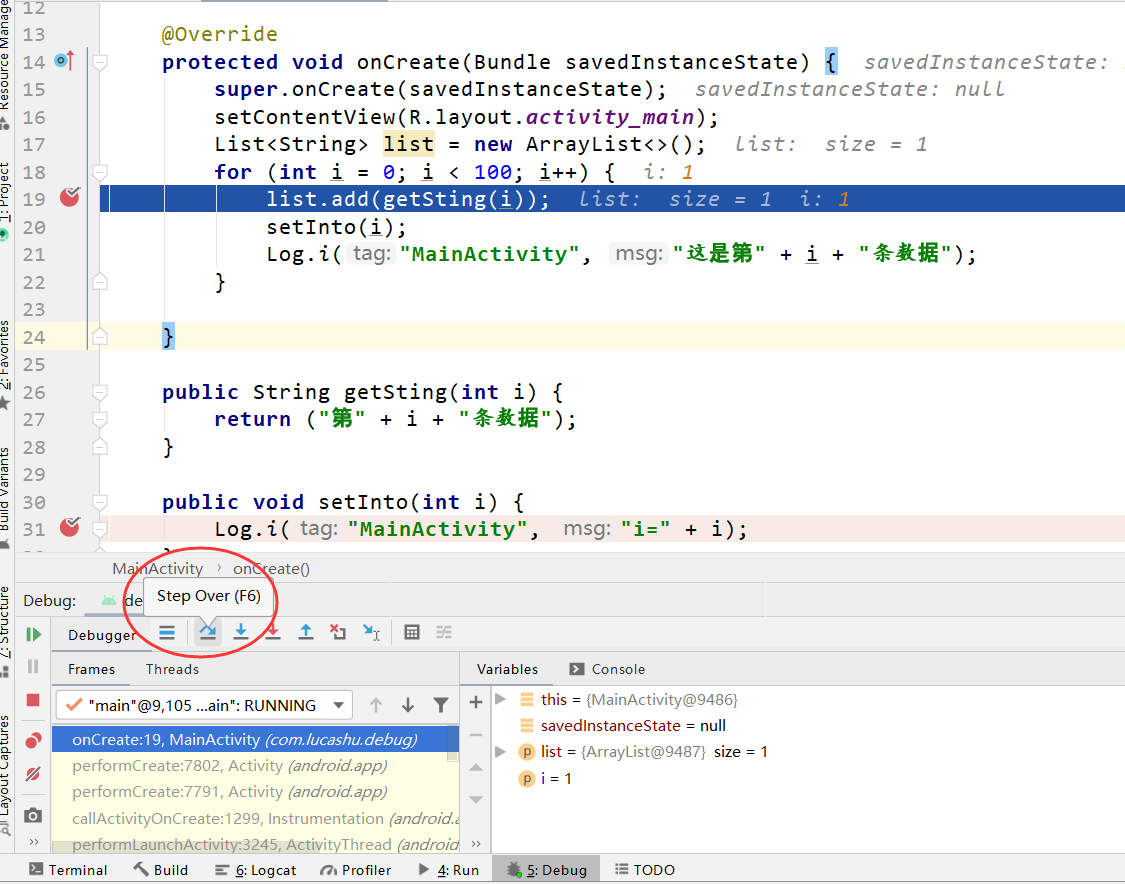Open View Breakpoints double red circles
1125x884 pixels.
(x=33, y=740)
